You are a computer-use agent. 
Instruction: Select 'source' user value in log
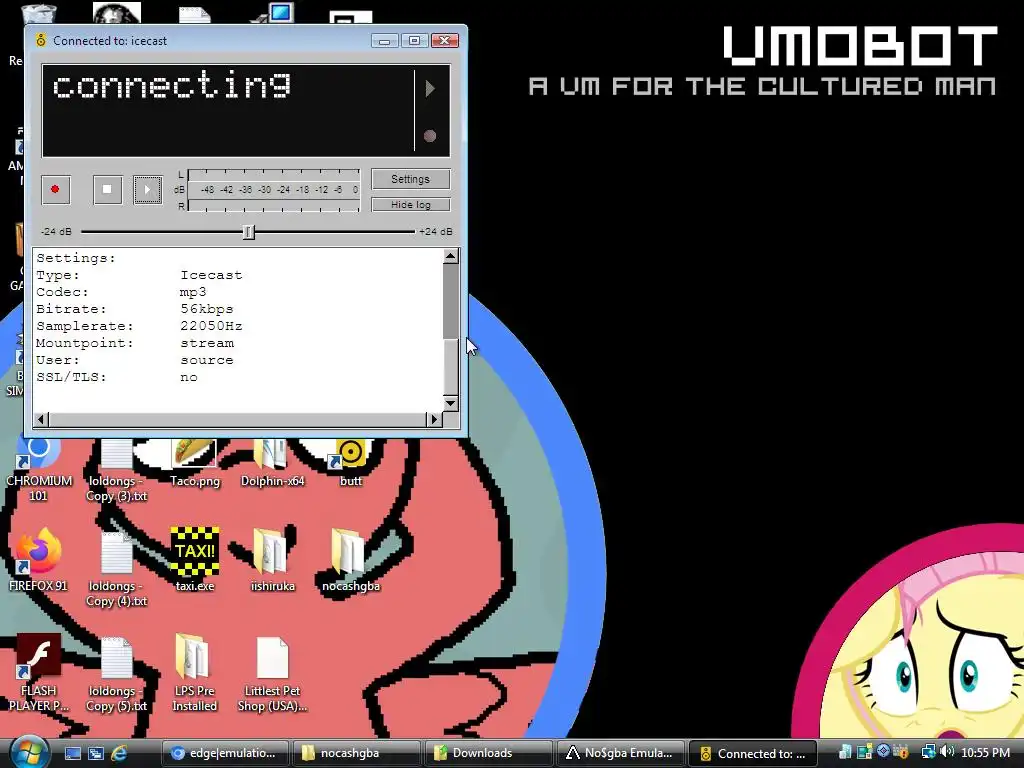pos(207,360)
